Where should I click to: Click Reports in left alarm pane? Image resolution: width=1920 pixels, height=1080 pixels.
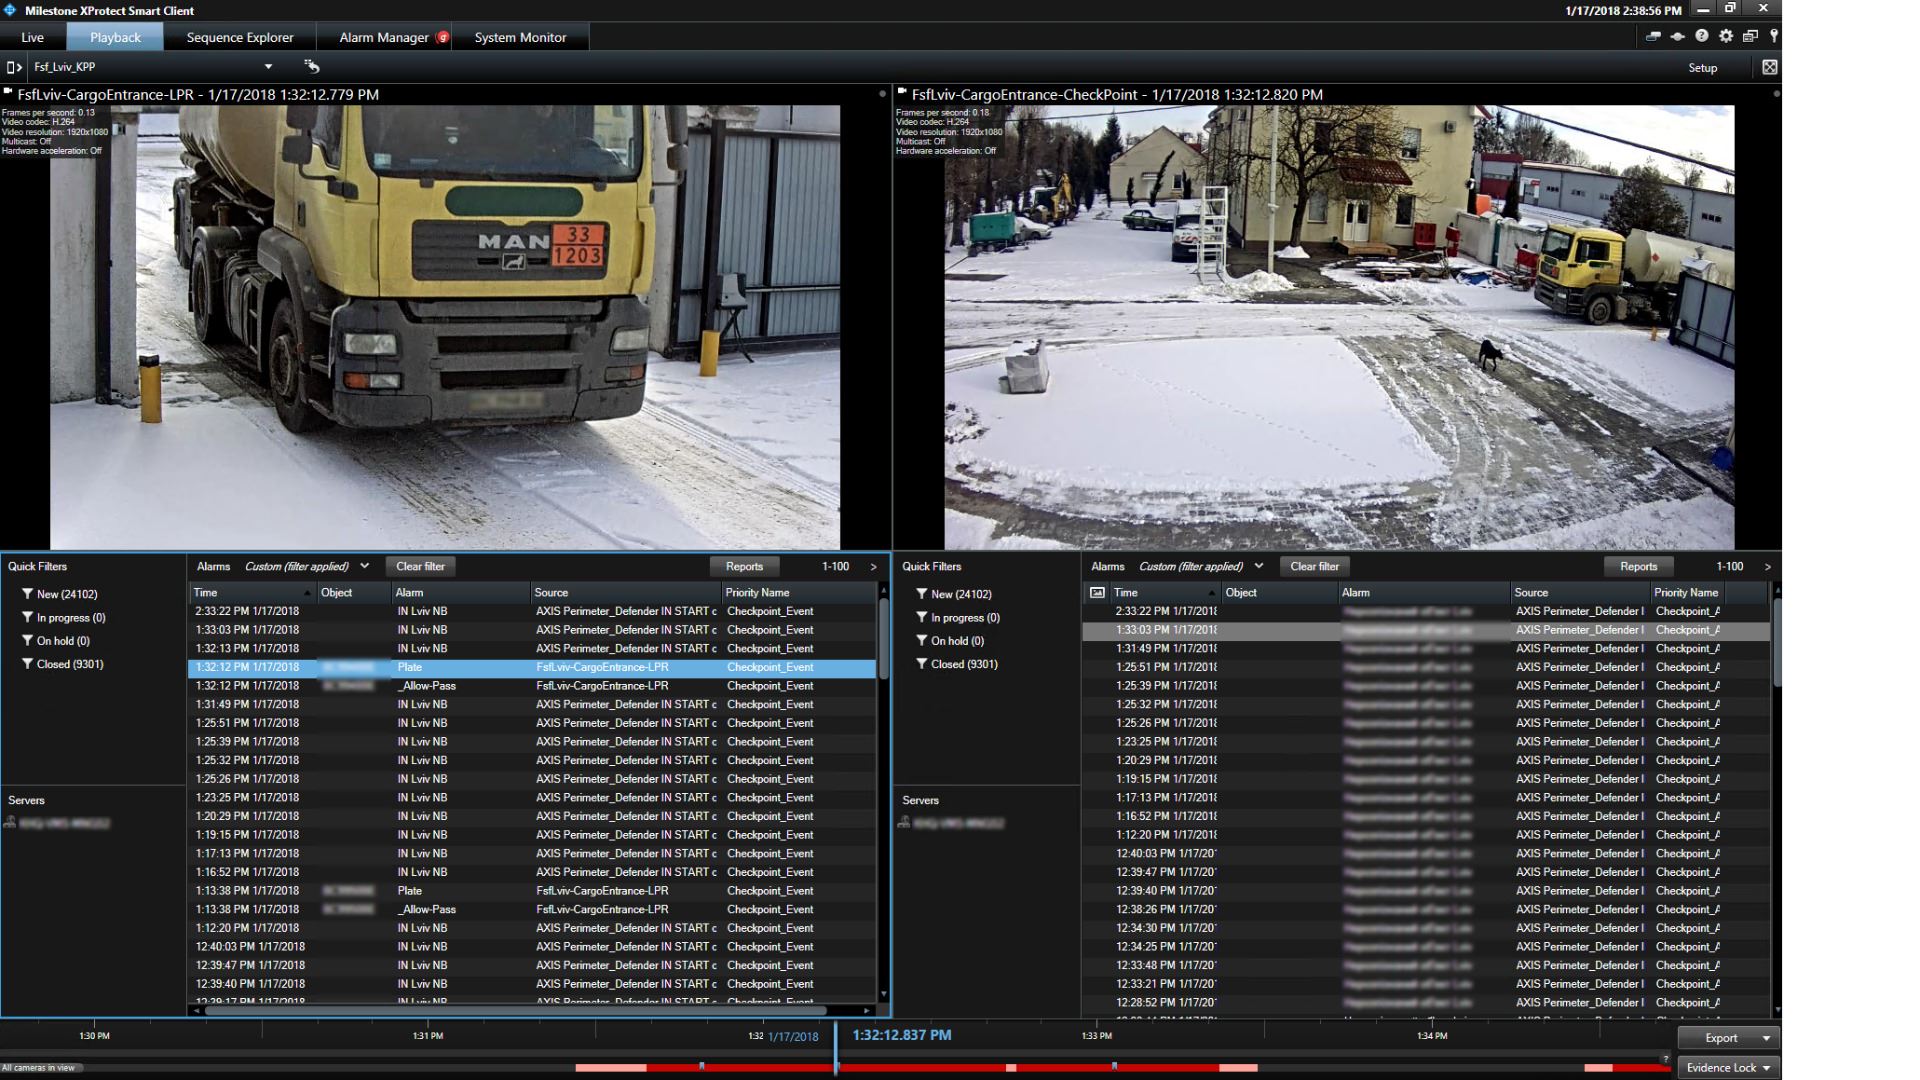pos(744,566)
